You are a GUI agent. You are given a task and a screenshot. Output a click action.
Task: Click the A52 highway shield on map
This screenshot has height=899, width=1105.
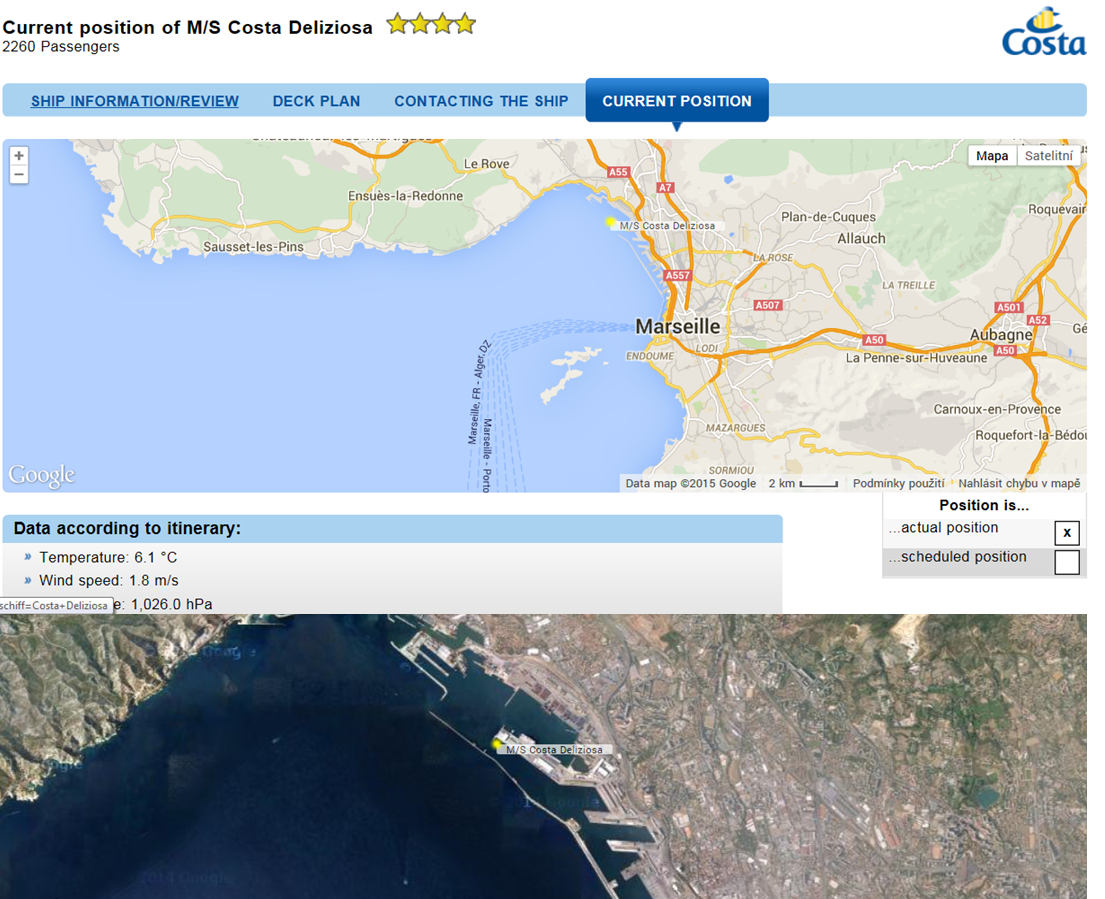[1037, 320]
